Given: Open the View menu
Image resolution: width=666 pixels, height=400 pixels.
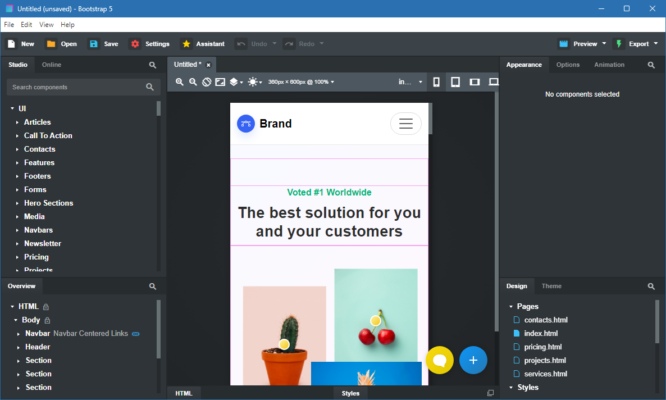Looking at the screenshot, I should pyautogui.click(x=46, y=25).
